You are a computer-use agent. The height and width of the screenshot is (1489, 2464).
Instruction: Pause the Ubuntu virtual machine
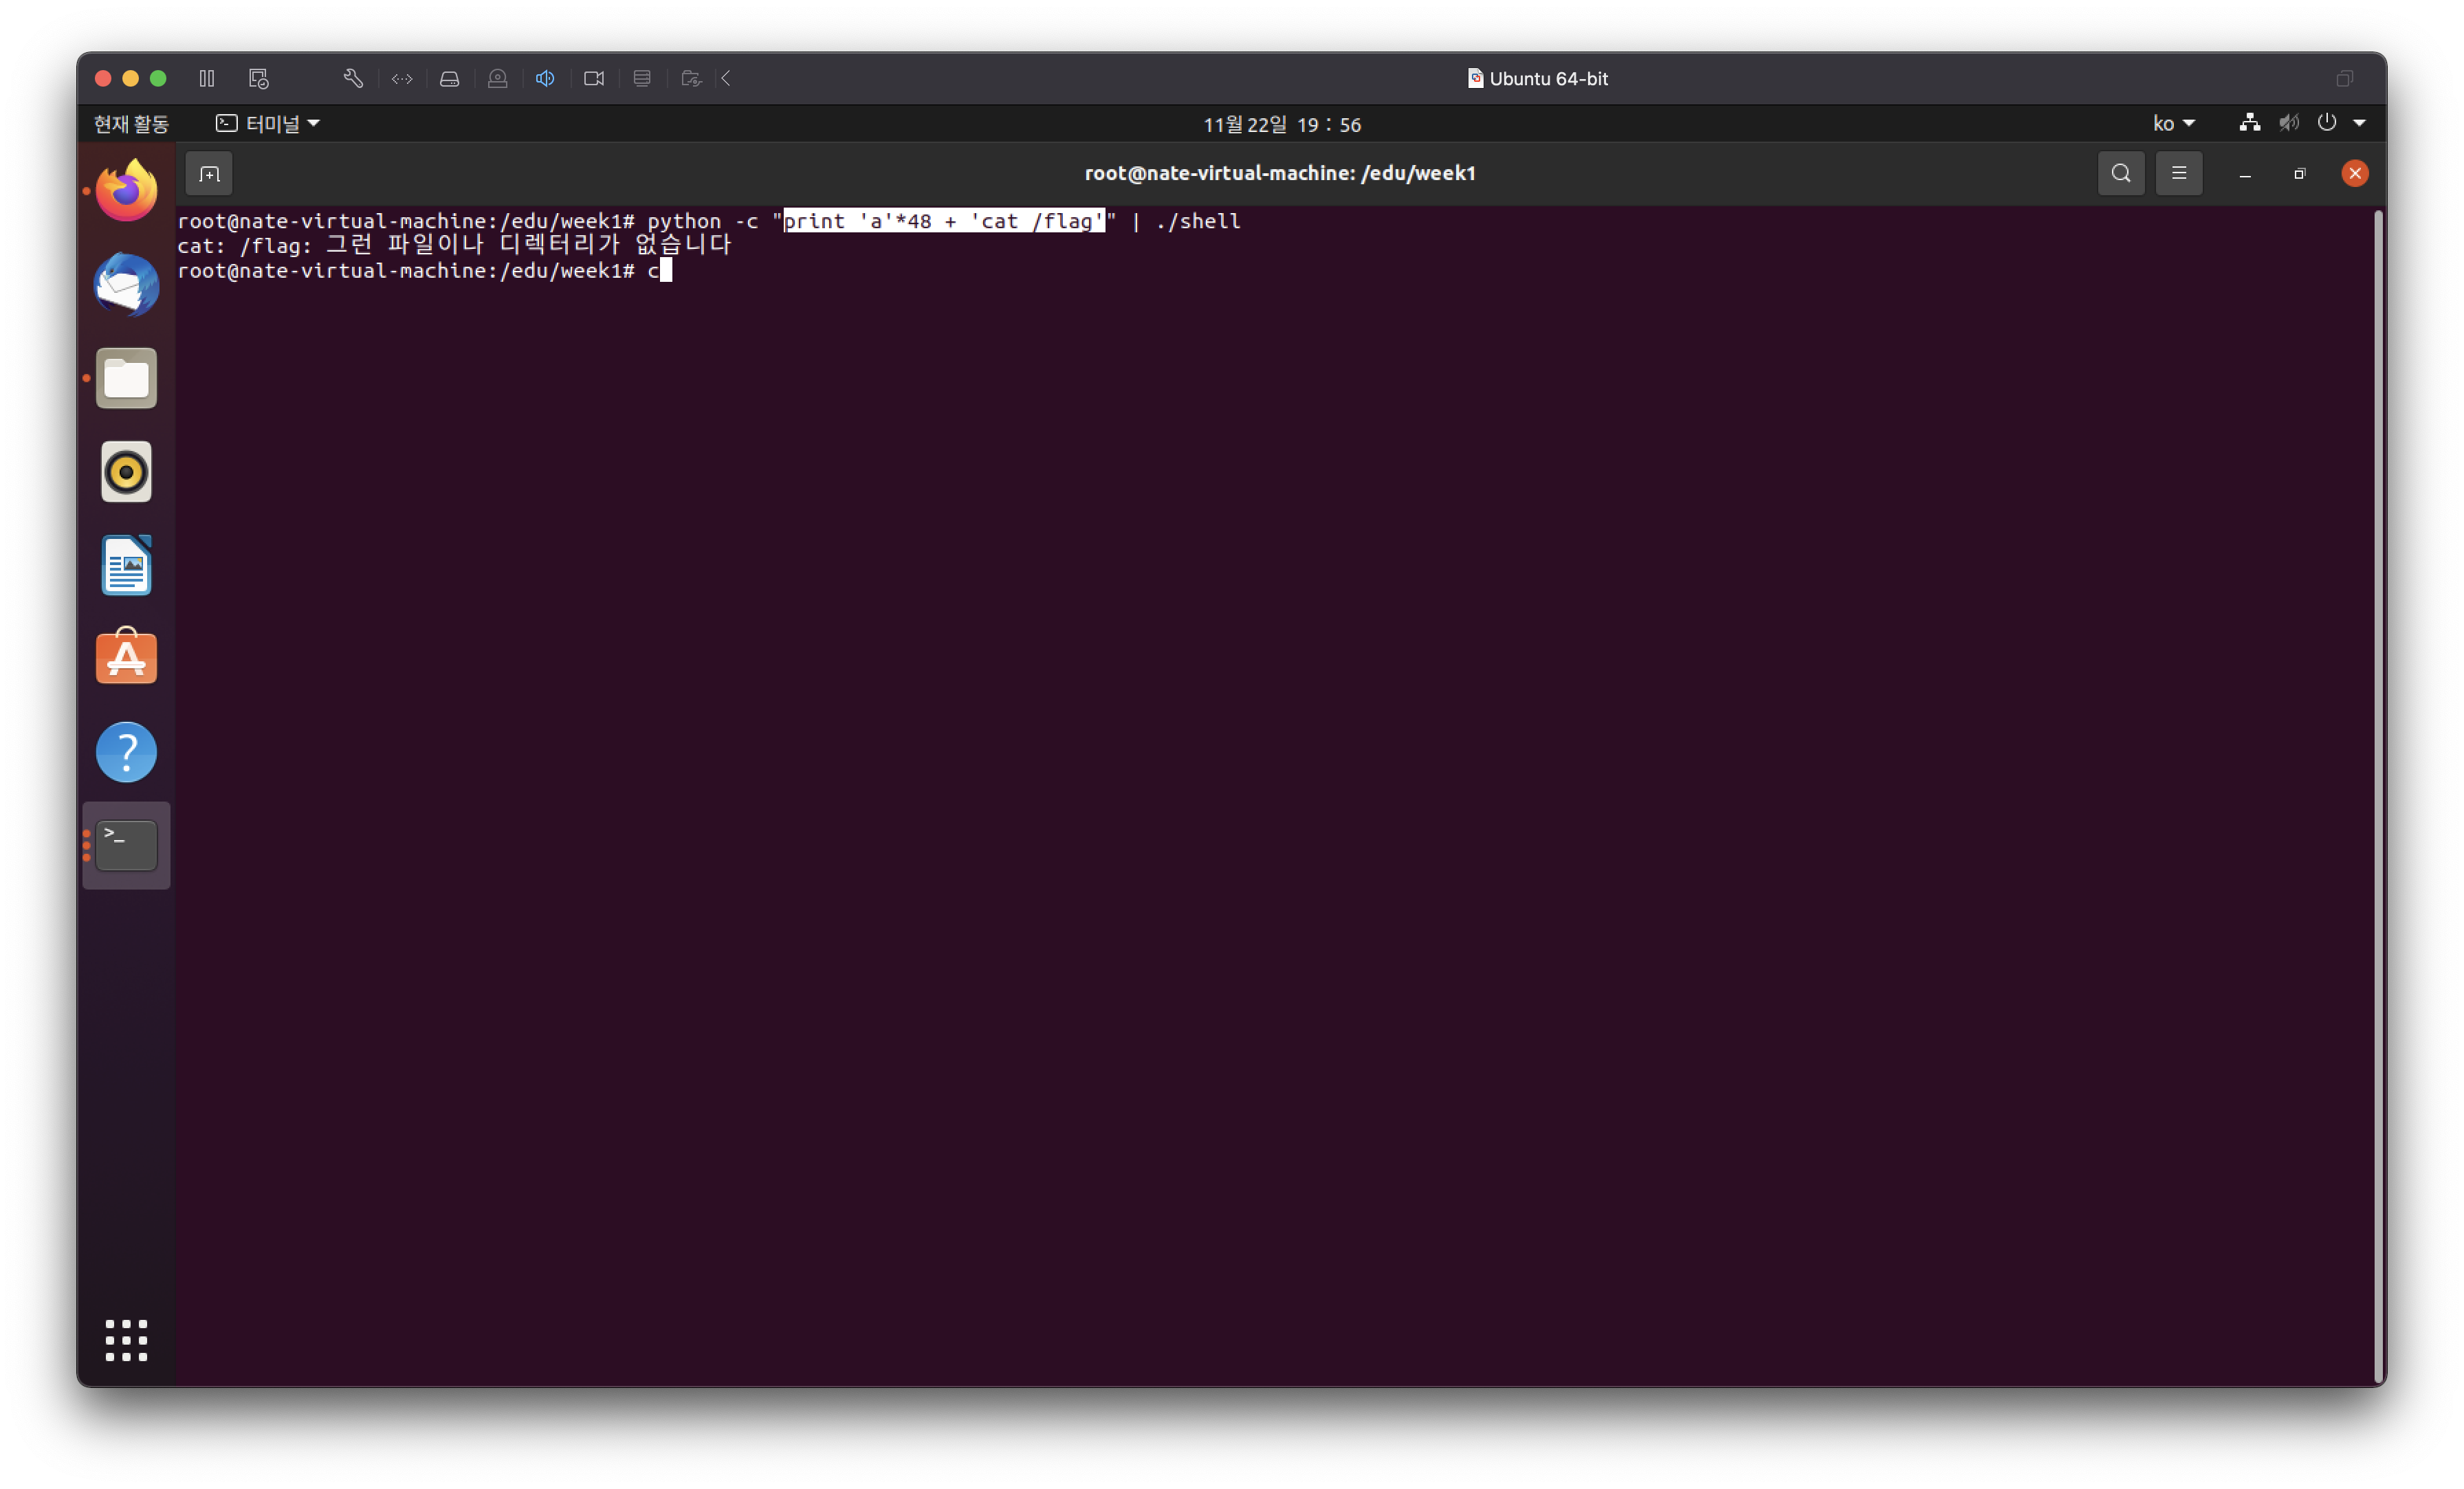207,78
